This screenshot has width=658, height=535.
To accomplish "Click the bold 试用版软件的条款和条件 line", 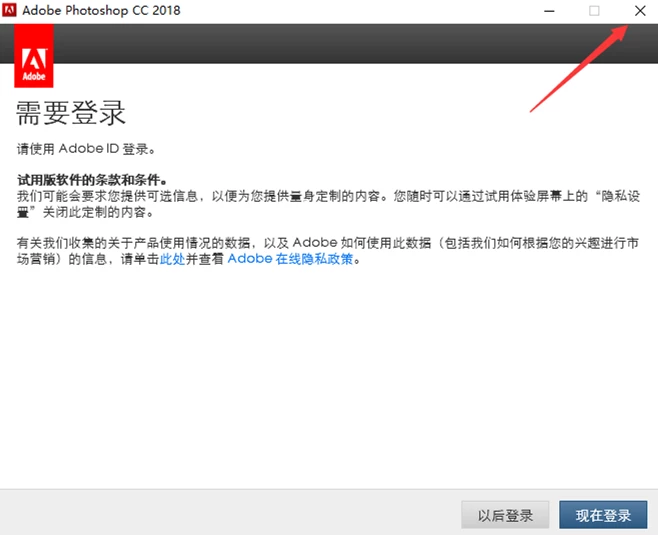I will (92, 180).
